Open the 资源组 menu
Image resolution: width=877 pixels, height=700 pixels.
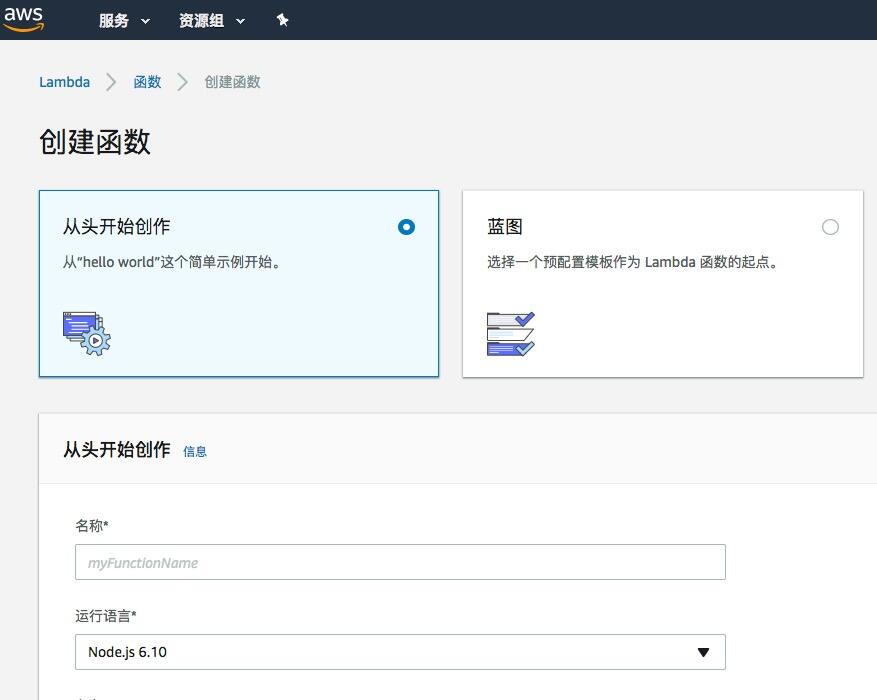pyautogui.click(x=212, y=21)
